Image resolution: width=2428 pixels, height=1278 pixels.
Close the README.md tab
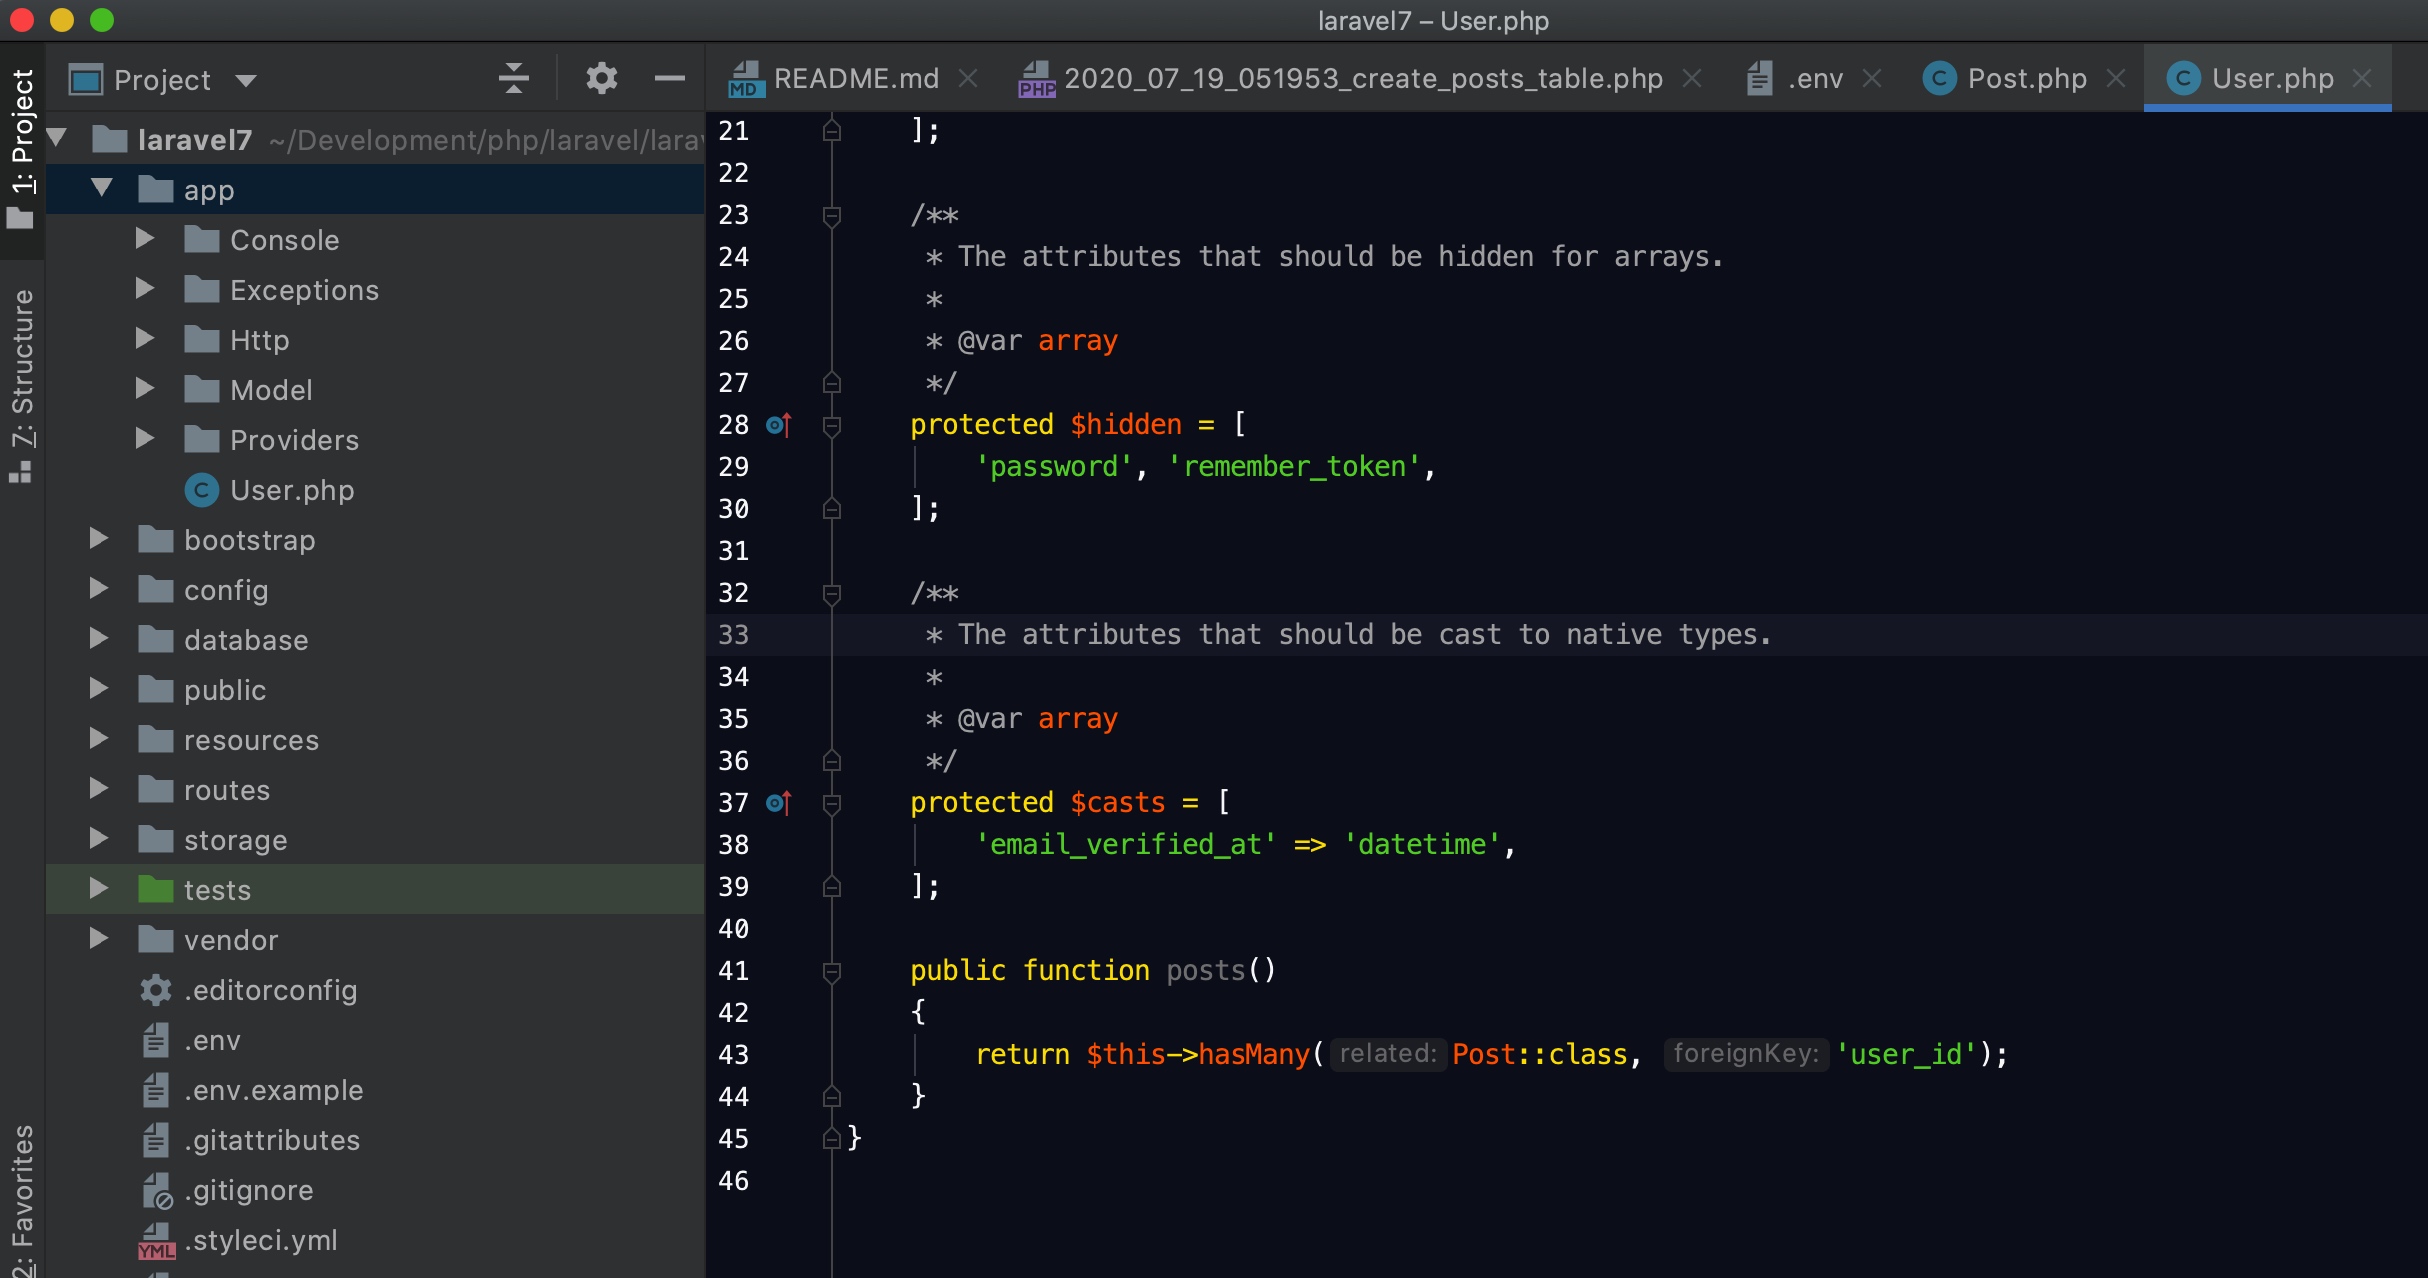[968, 78]
